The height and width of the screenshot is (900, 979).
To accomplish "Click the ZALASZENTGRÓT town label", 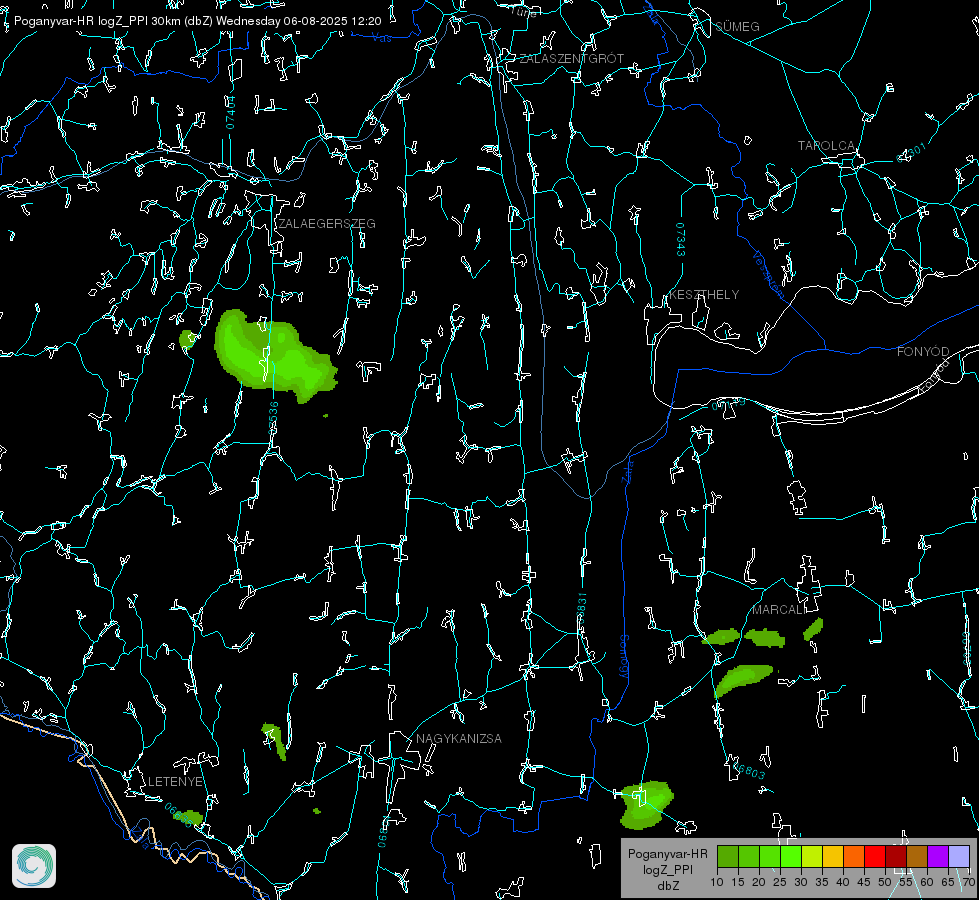I will coord(572,58).
